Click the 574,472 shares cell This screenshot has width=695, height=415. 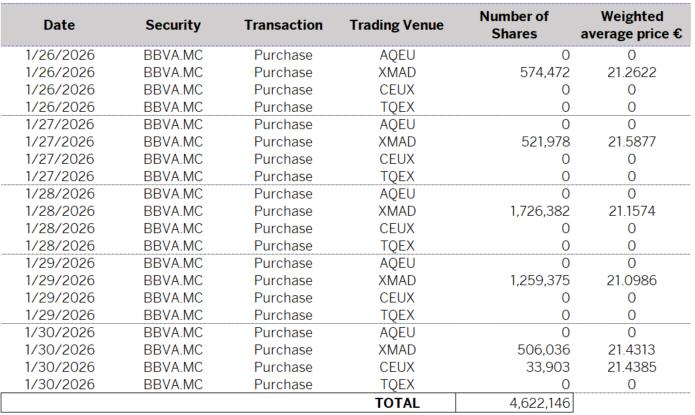[x=545, y=73]
